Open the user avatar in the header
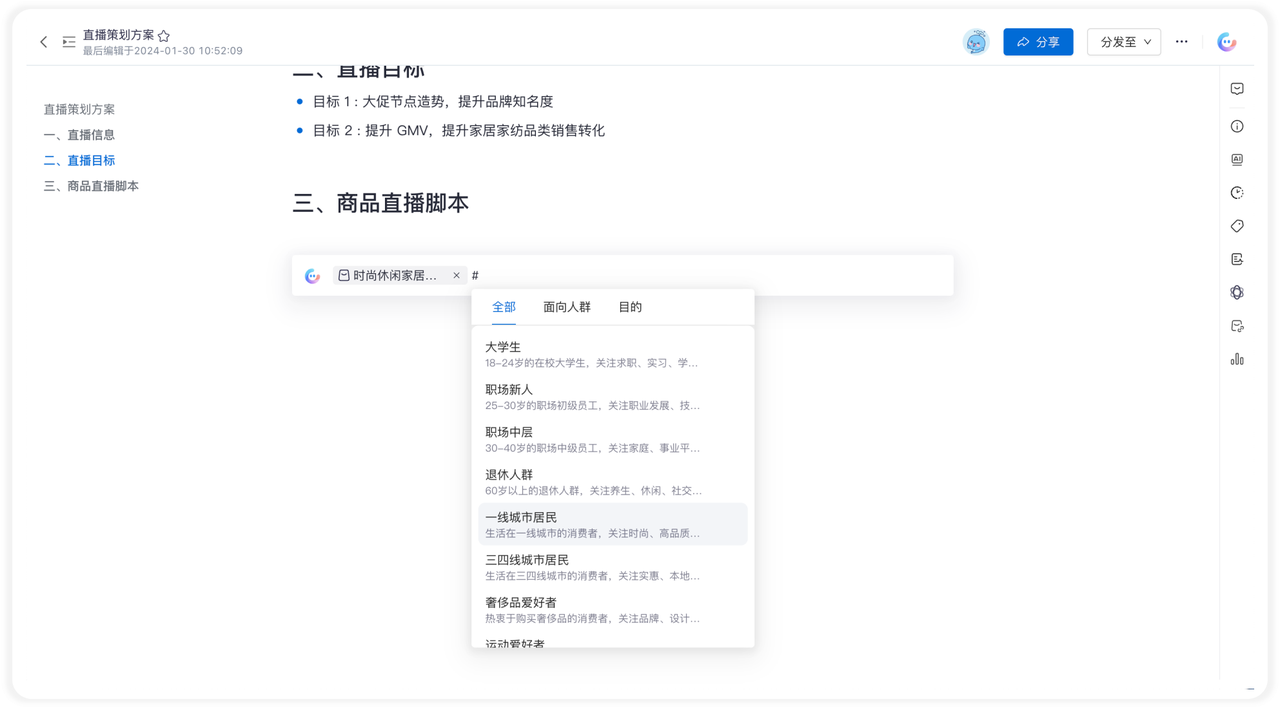Viewport: 1280px width, 708px height. [x=975, y=42]
